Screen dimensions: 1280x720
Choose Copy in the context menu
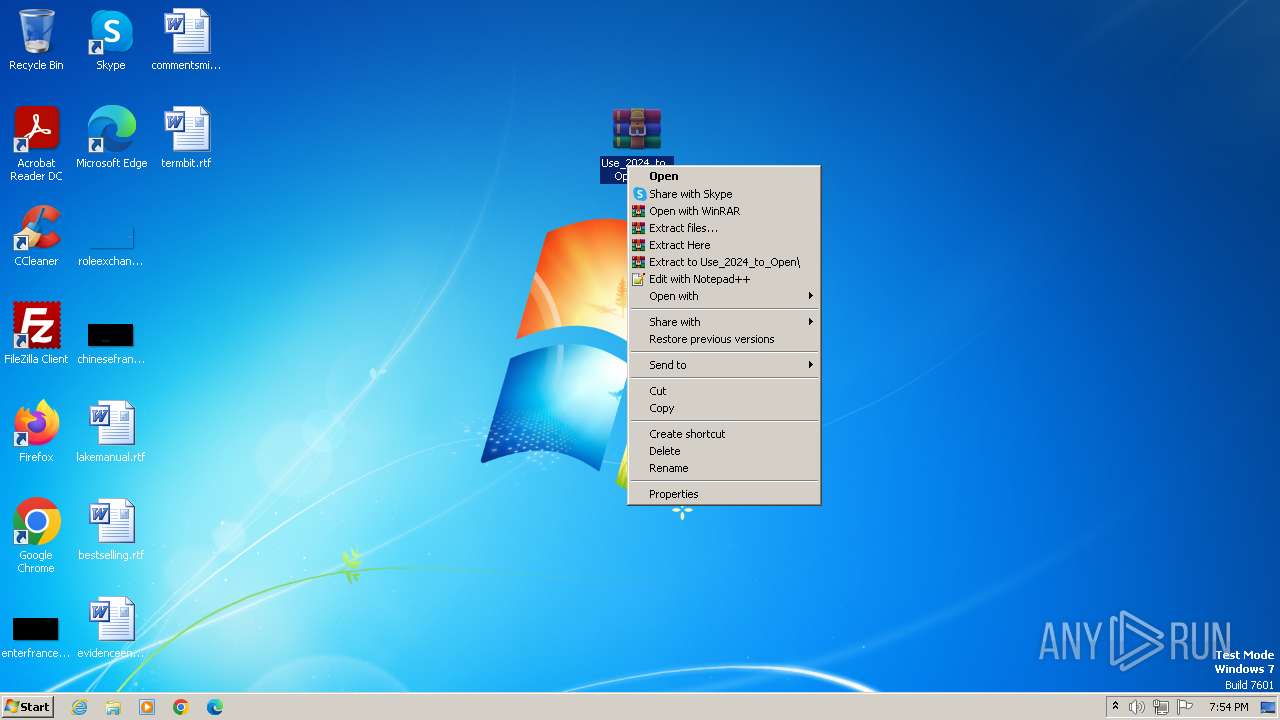(x=724, y=408)
